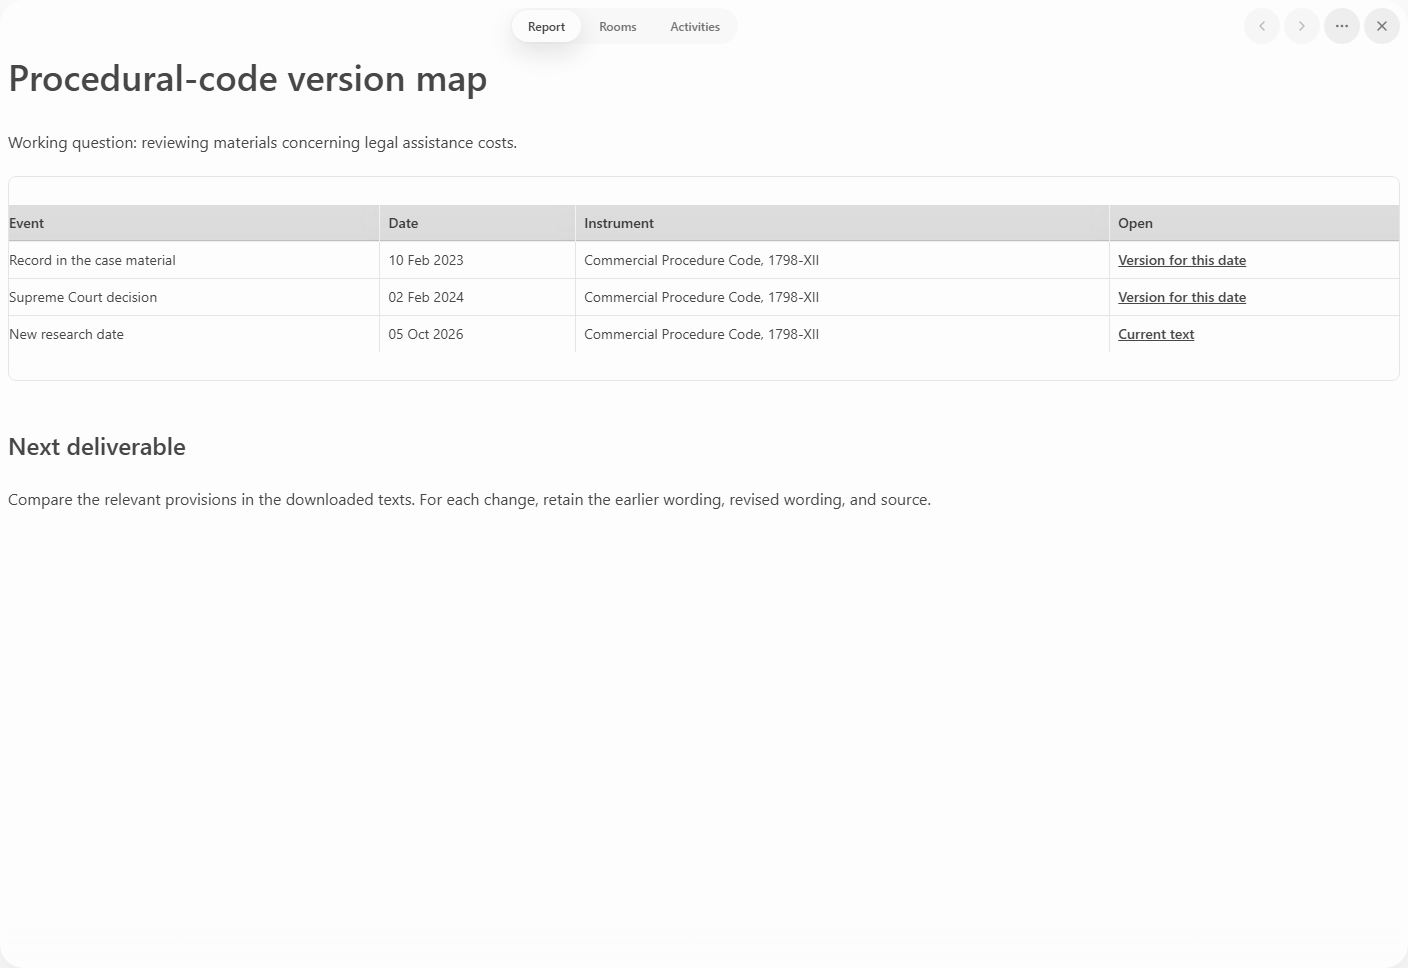
Task: Open version for Supreme Court decision date
Action: click(1182, 297)
